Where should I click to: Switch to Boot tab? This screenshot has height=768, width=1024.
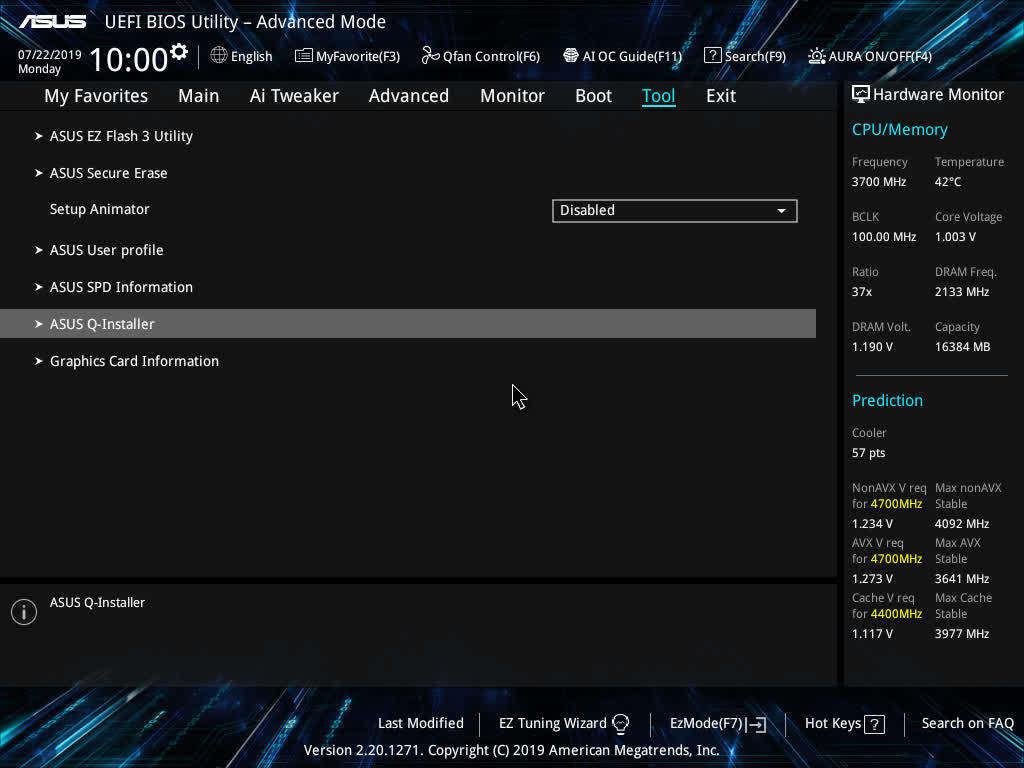[593, 96]
